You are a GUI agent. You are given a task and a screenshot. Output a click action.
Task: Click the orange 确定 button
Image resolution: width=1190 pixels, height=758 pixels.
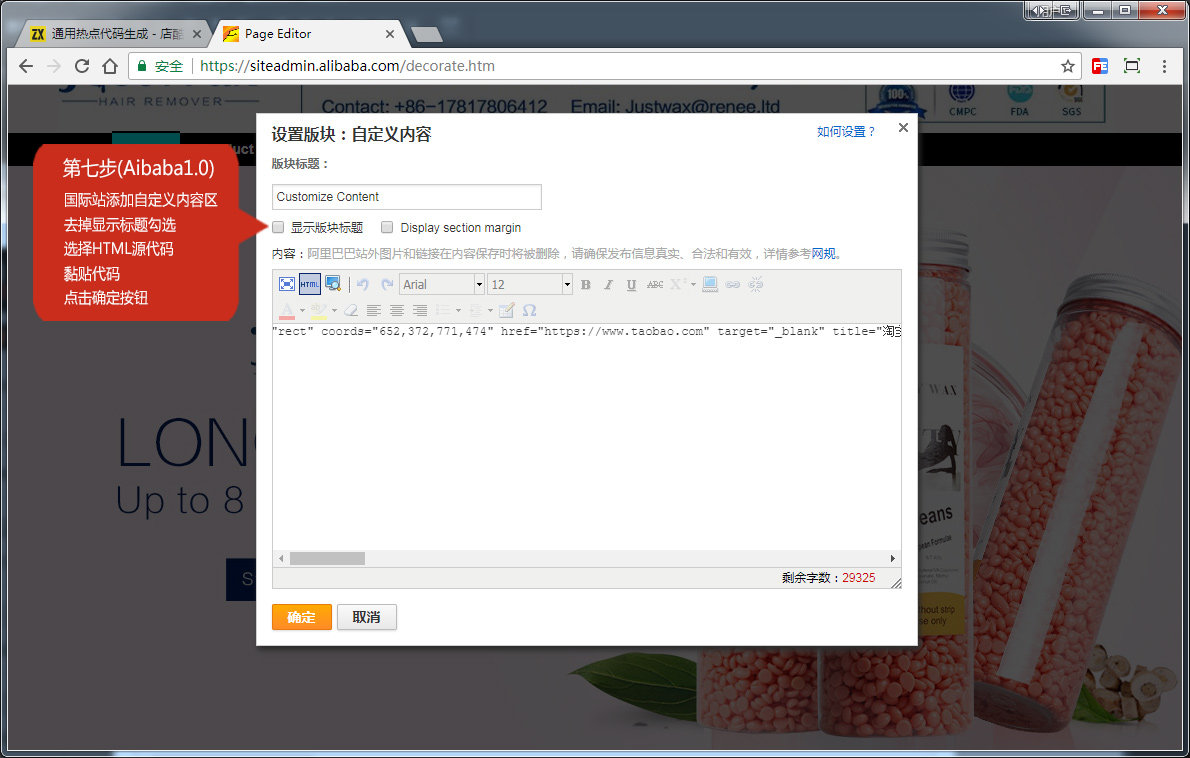point(302,617)
